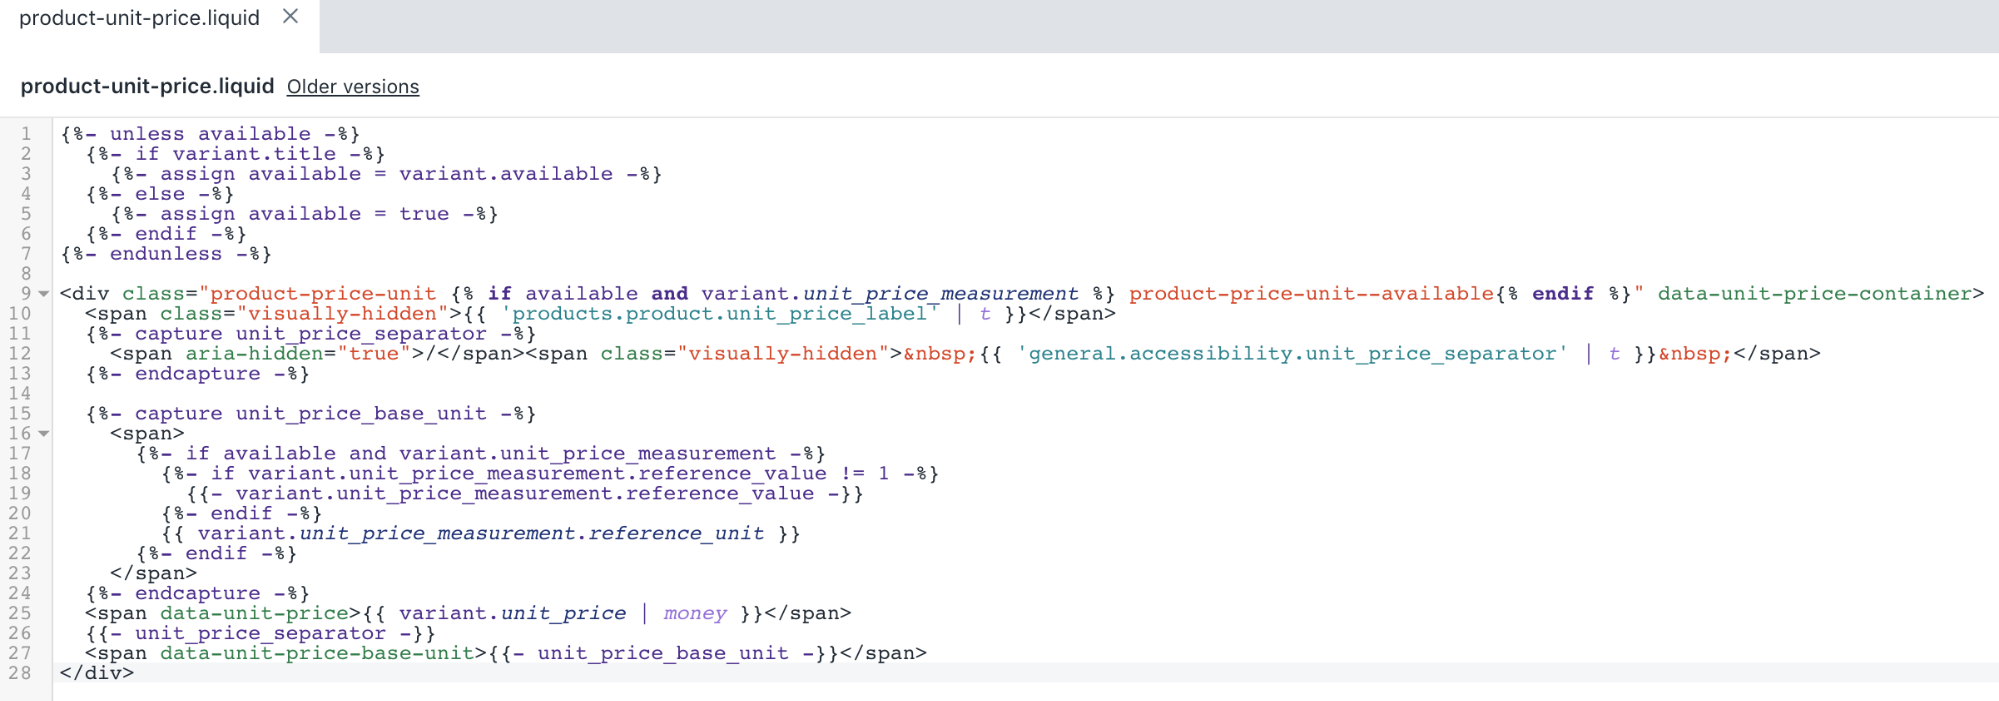
Task: Collapse the div block at line 9
Action: tap(44, 294)
